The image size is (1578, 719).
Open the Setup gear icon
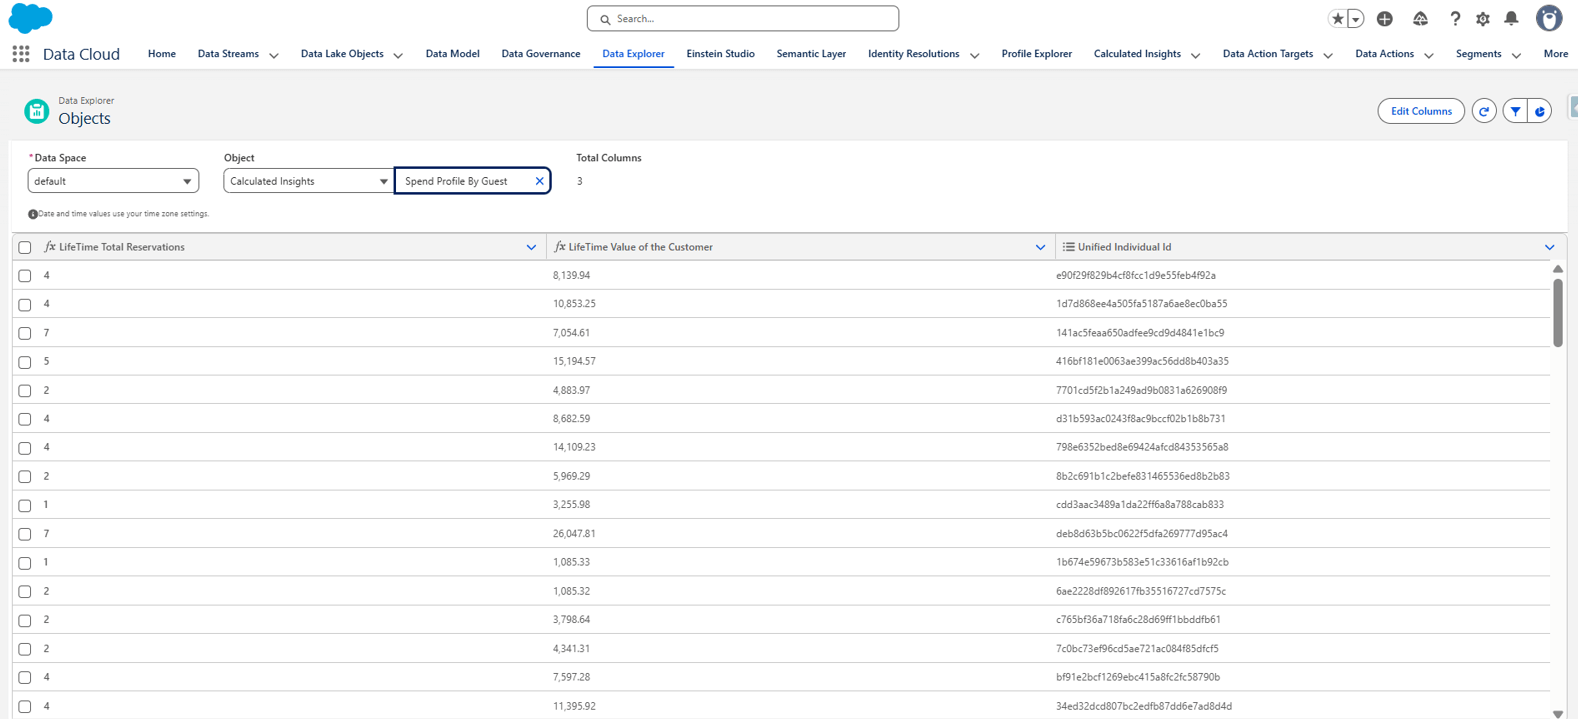tap(1483, 19)
